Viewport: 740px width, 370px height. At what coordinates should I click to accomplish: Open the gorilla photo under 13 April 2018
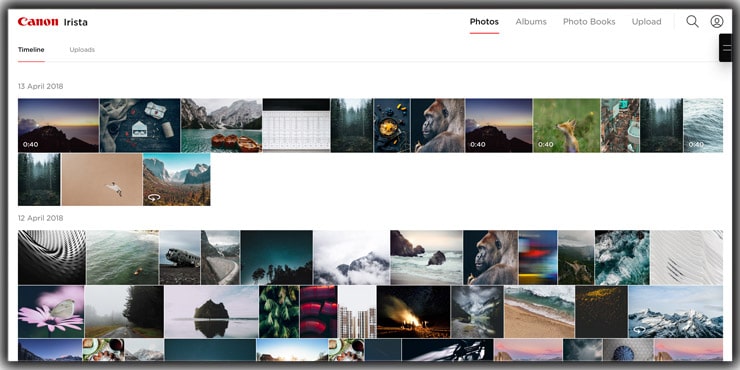(x=437, y=125)
